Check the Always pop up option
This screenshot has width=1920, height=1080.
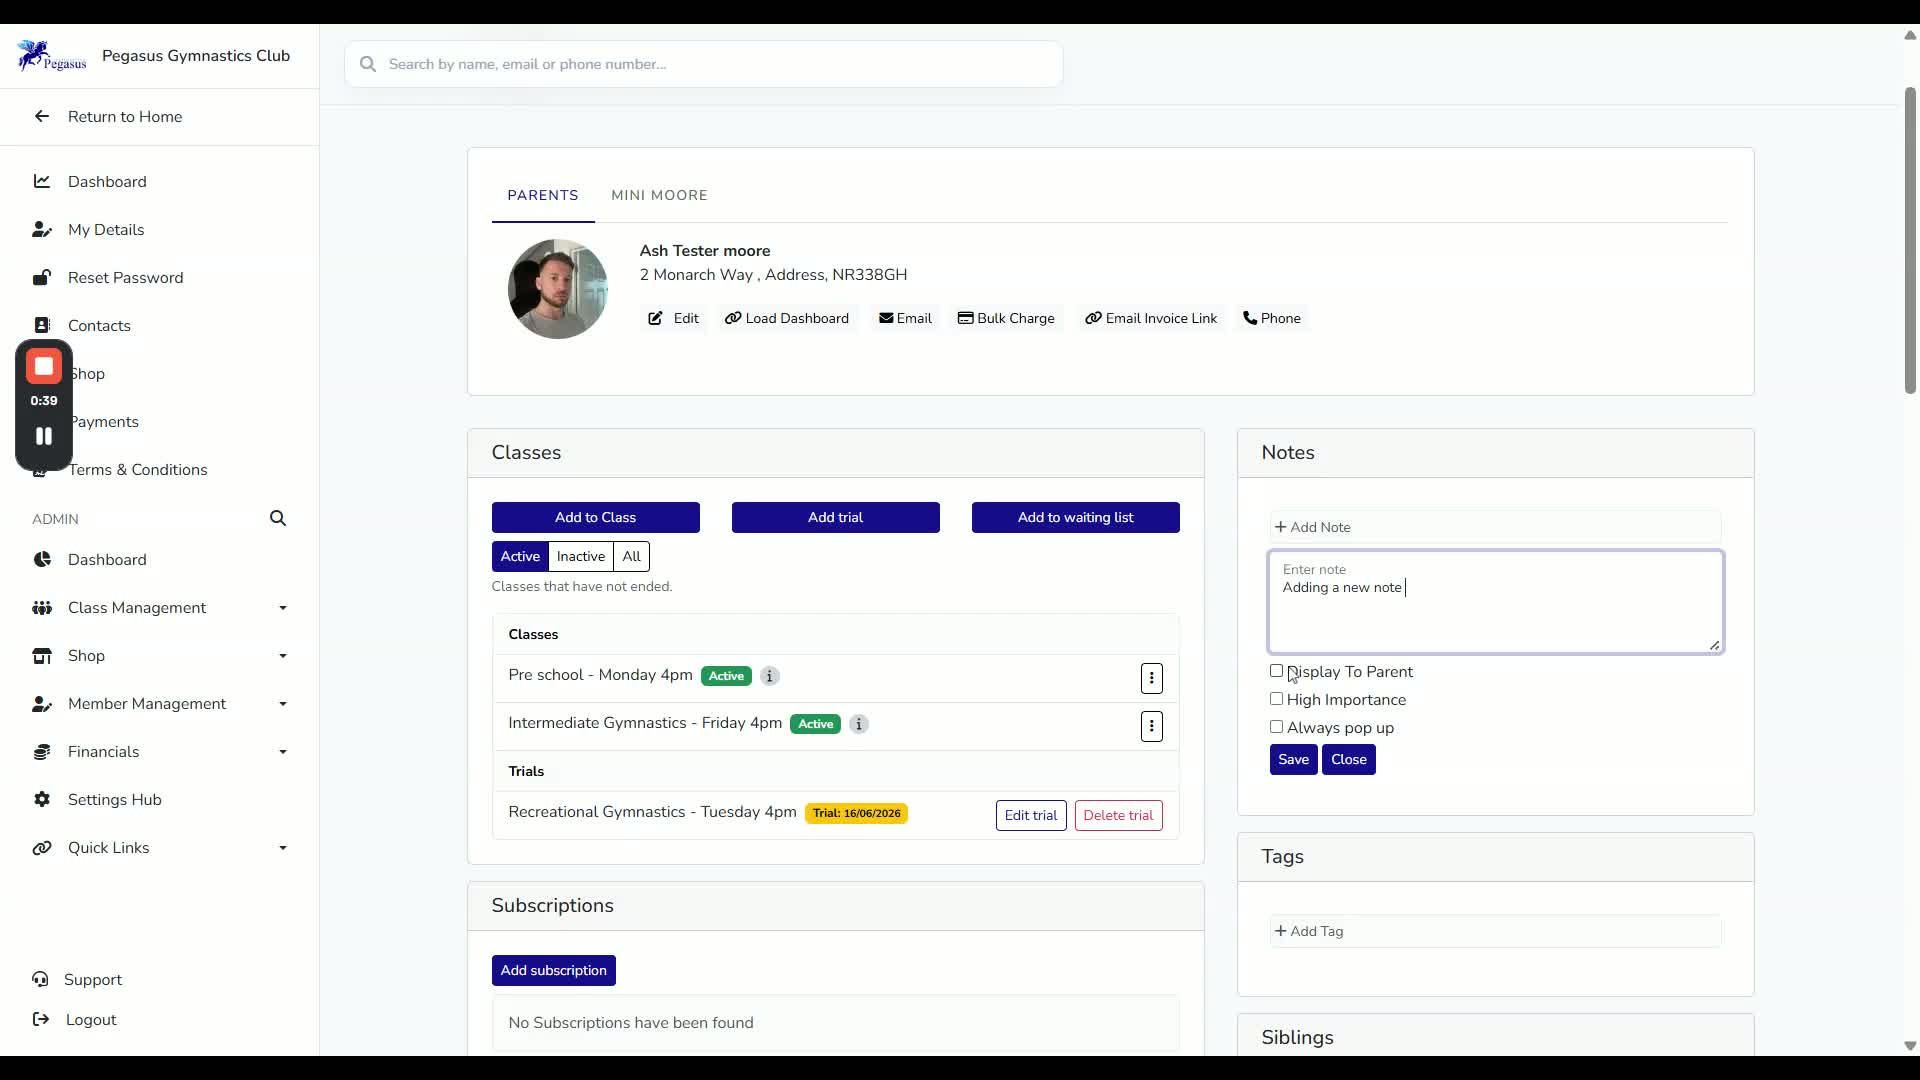point(1276,727)
